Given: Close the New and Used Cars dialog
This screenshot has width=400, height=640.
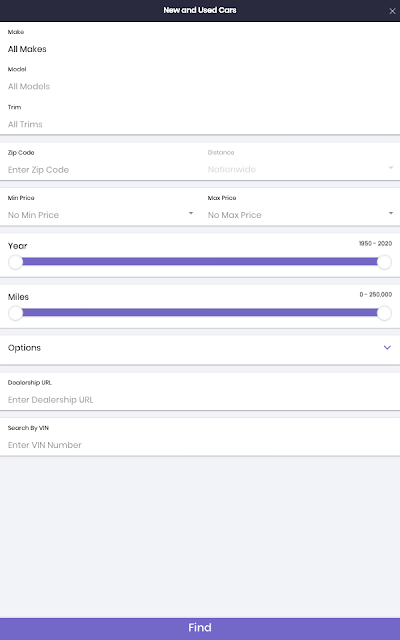Looking at the screenshot, I should [392, 11].
